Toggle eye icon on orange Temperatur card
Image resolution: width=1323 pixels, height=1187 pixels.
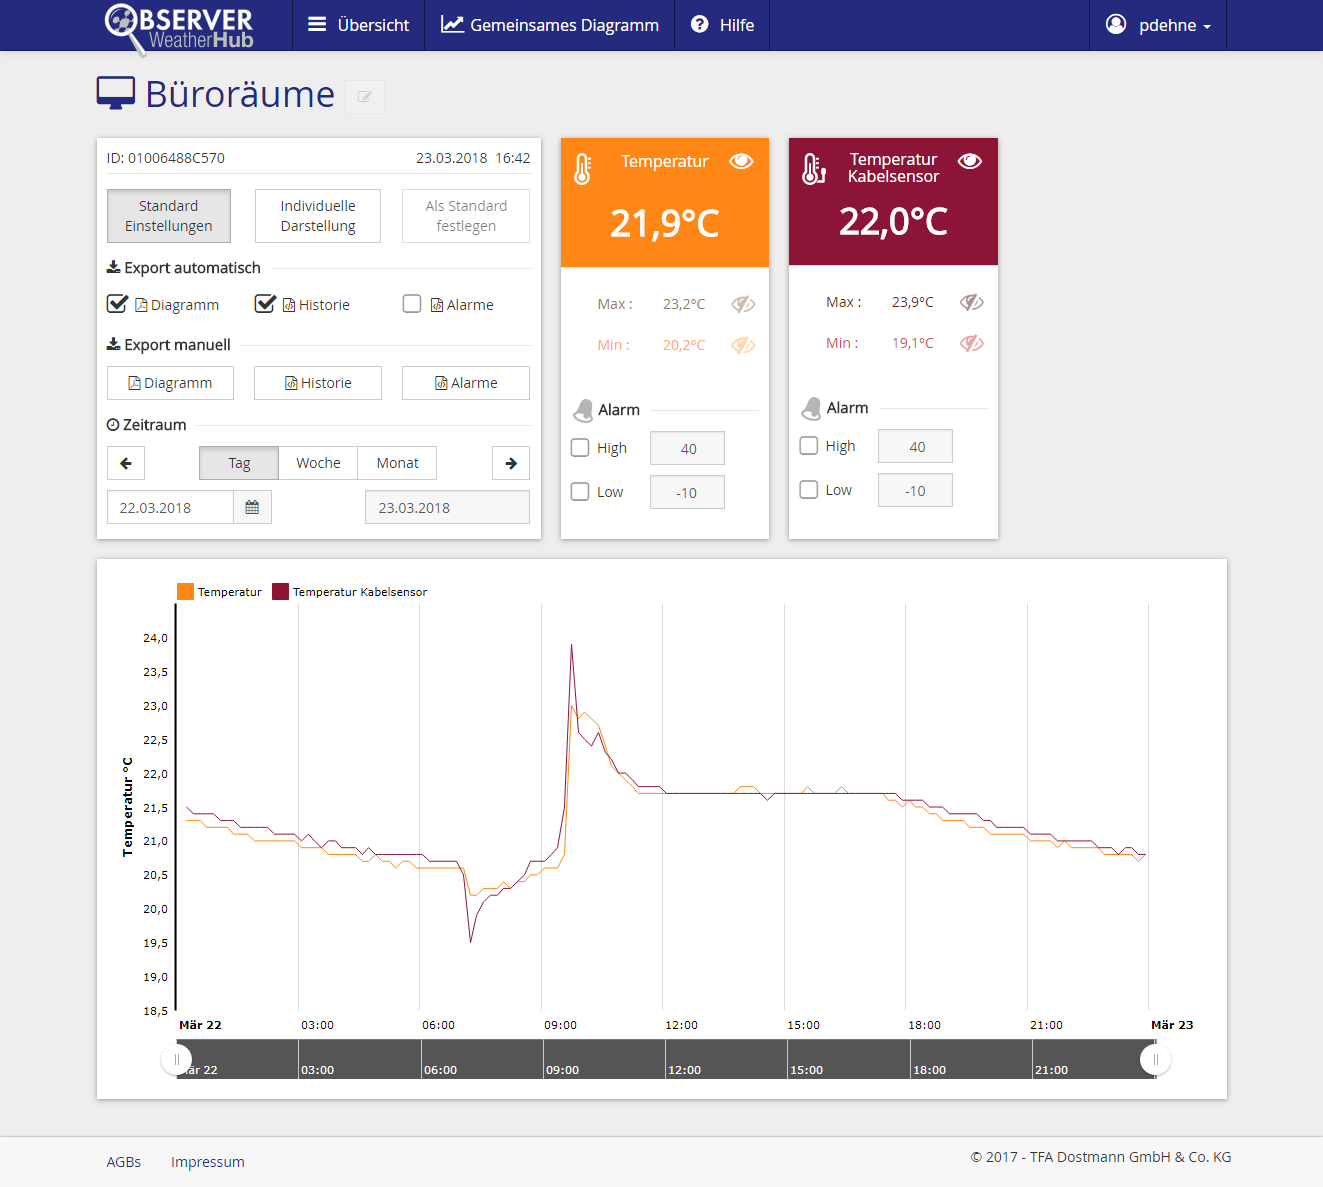[x=741, y=162]
